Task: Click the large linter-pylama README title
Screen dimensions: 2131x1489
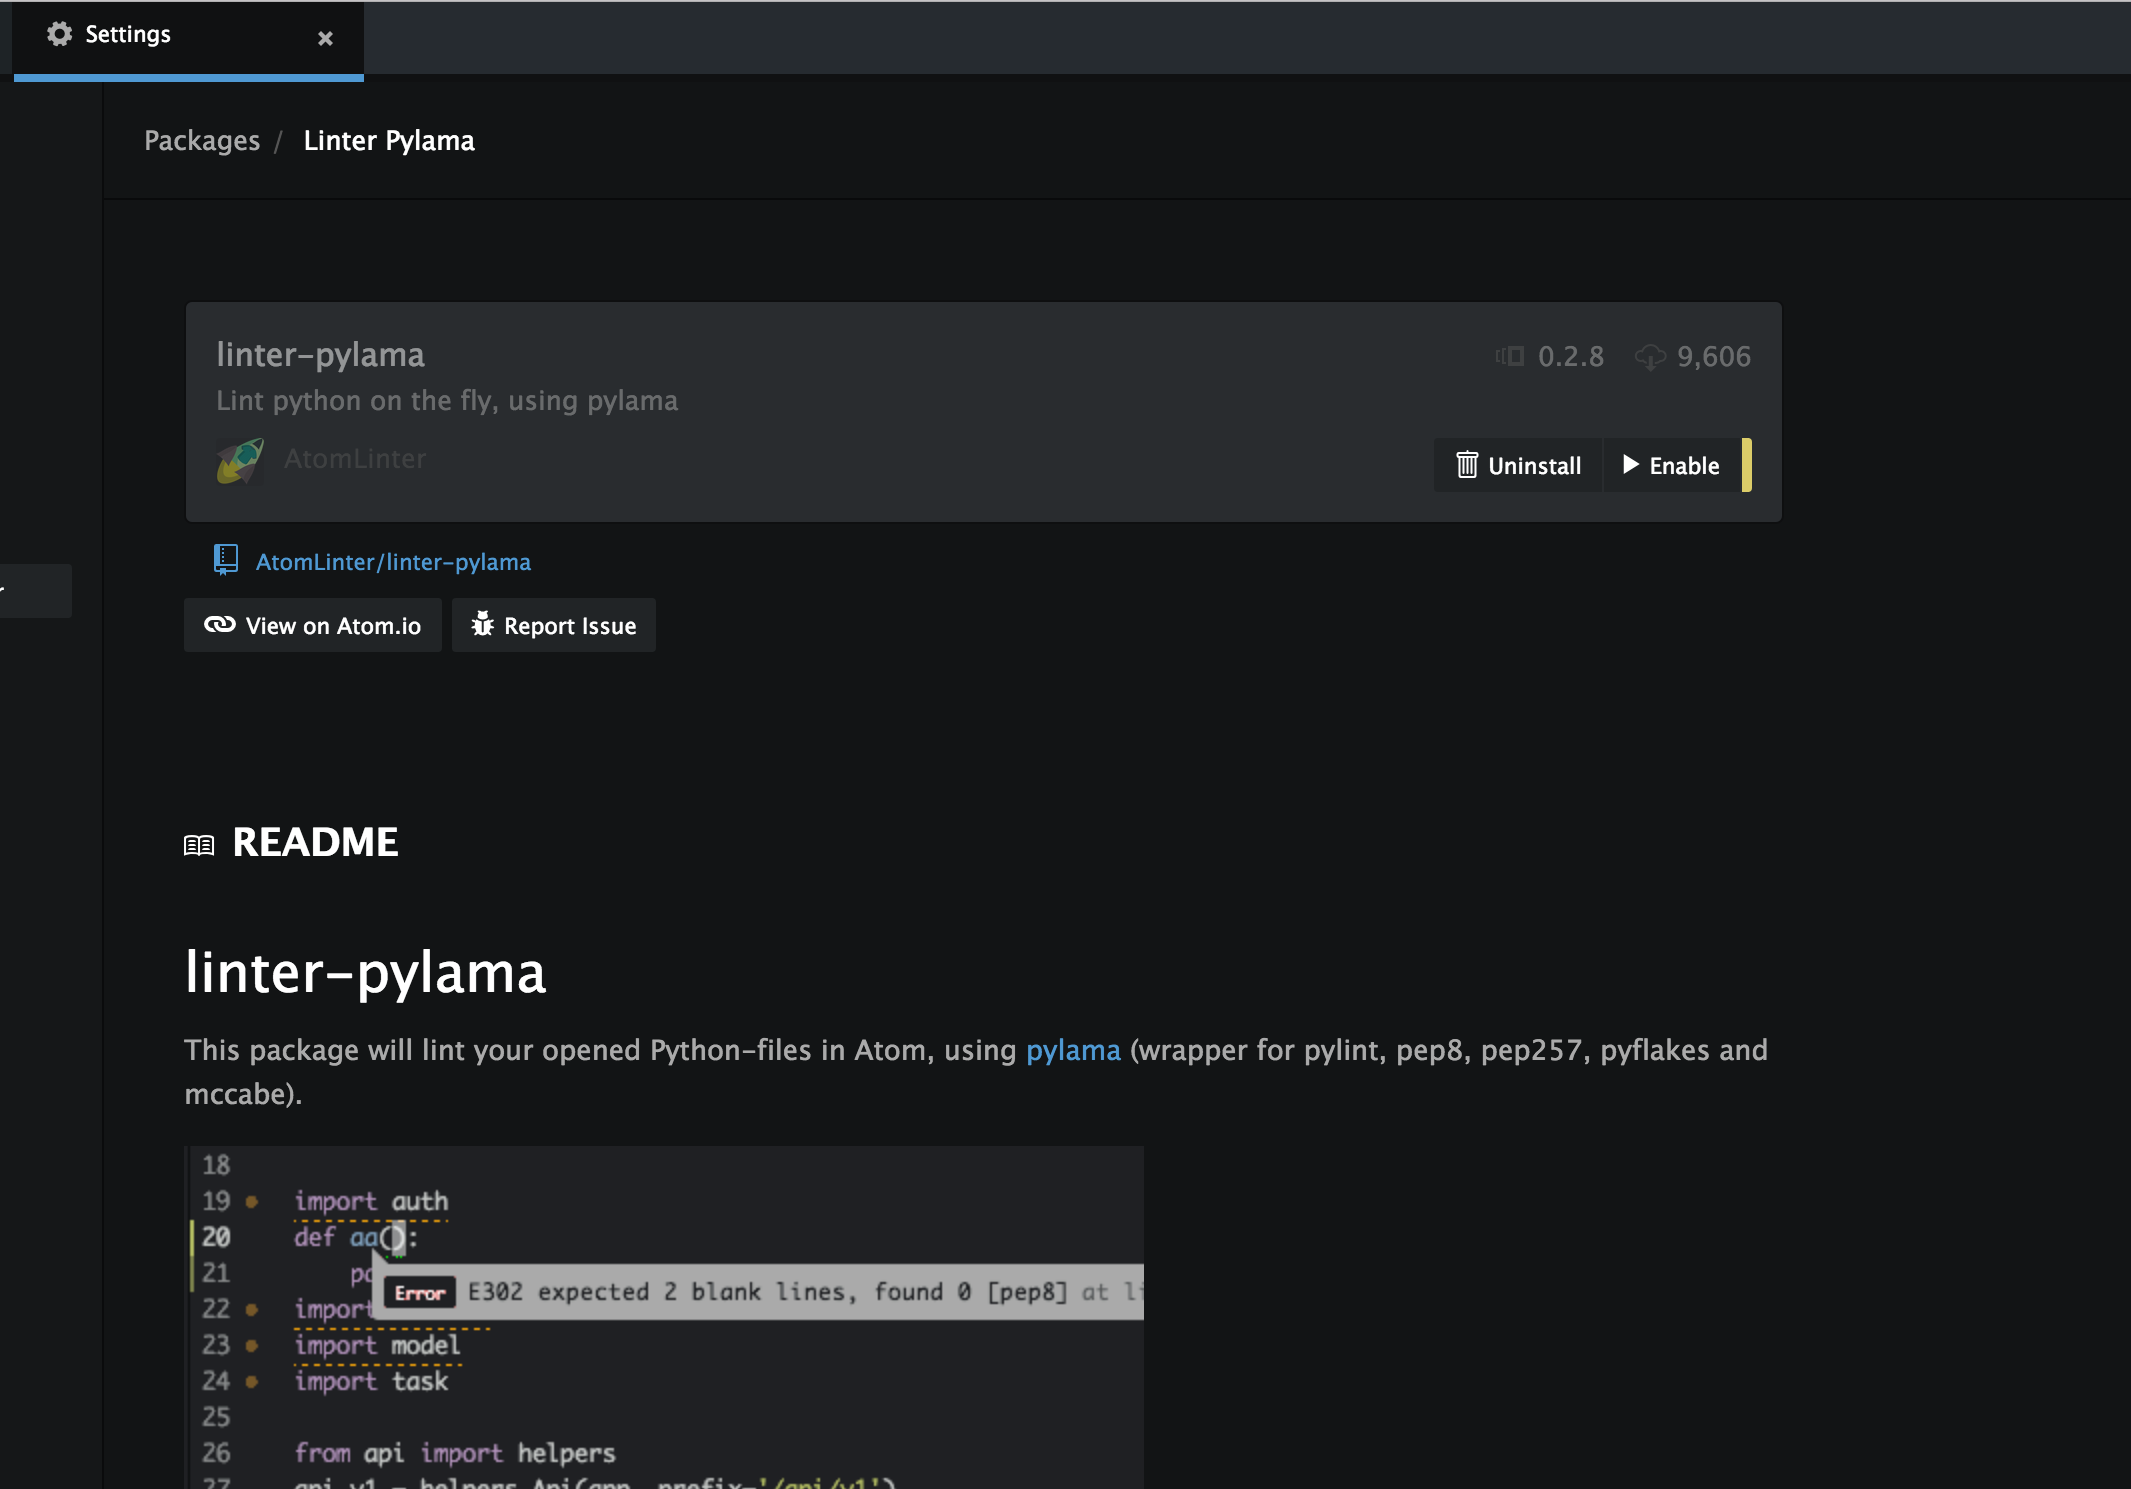Action: coord(366,972)
